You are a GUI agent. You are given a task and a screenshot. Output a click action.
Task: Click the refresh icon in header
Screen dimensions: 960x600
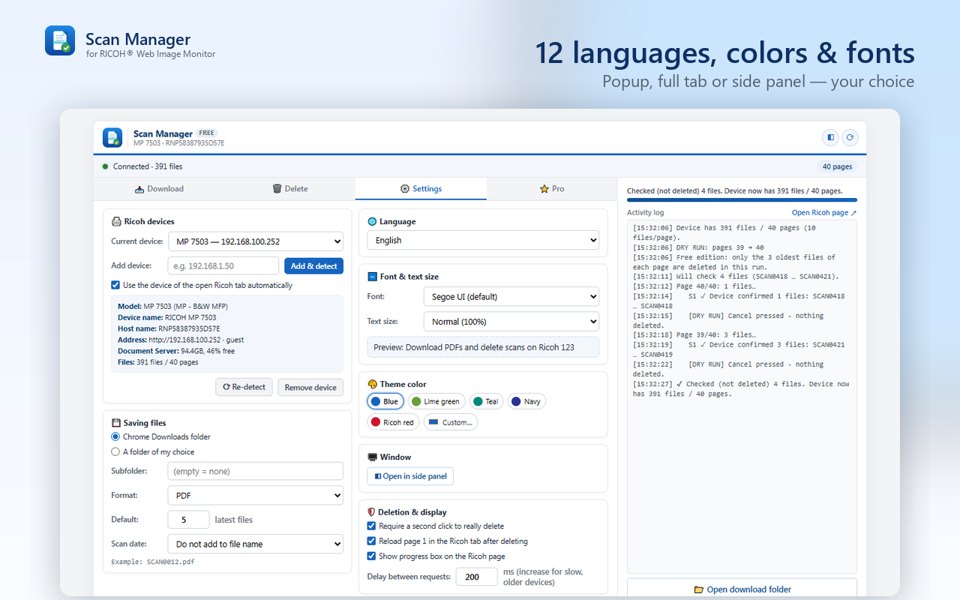[850, 137]
